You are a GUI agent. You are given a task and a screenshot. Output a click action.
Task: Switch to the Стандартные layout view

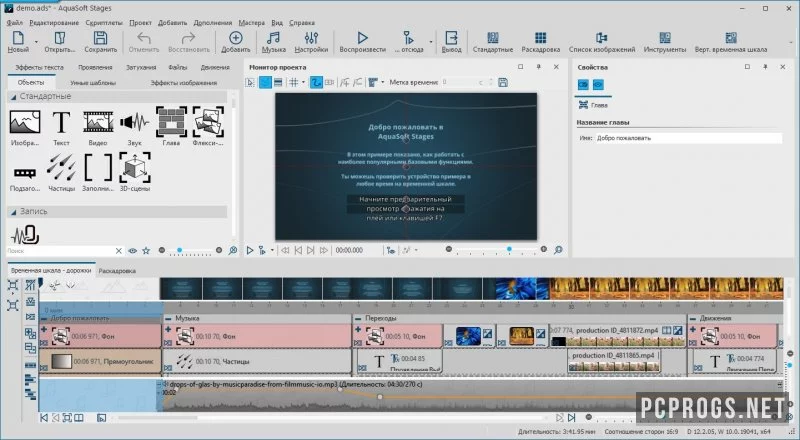(x=493, y=41)
